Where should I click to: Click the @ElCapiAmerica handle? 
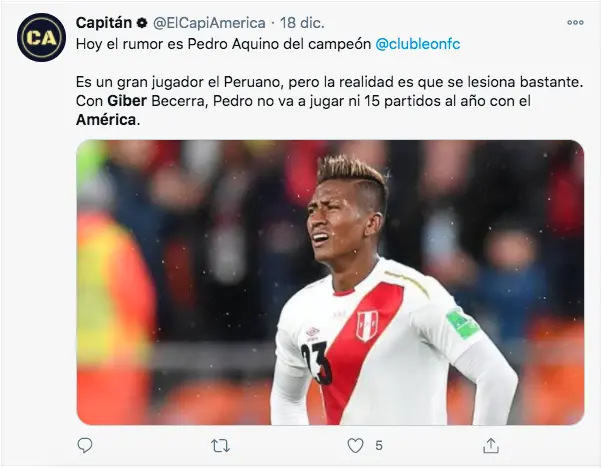(x=209, y=23)
